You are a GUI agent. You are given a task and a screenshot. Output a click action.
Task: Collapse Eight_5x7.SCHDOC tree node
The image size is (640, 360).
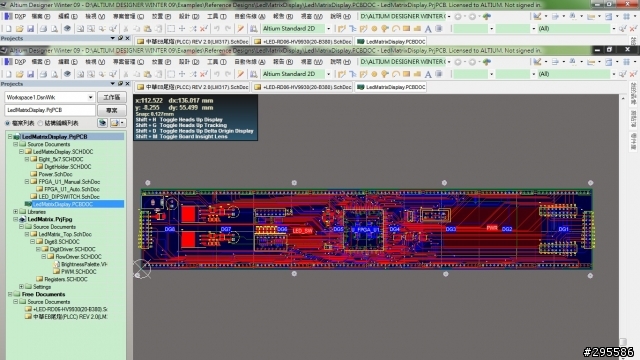click(27, 159)
